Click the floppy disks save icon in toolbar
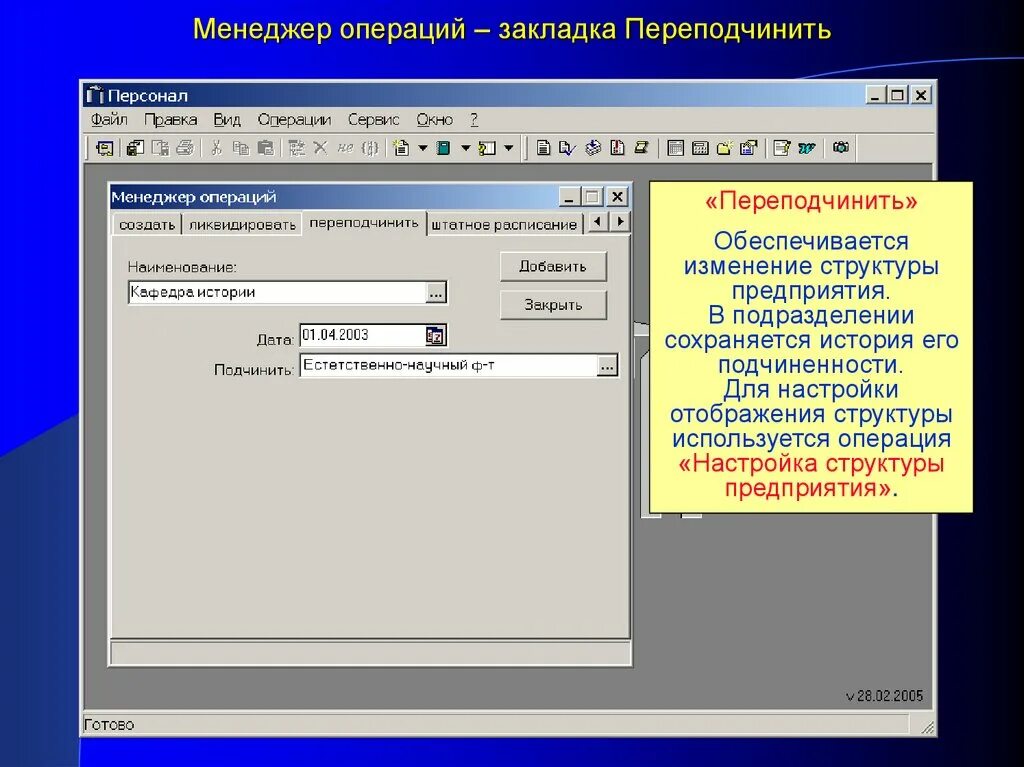This screenshot has height=767, width=1024. click(135, 148)
